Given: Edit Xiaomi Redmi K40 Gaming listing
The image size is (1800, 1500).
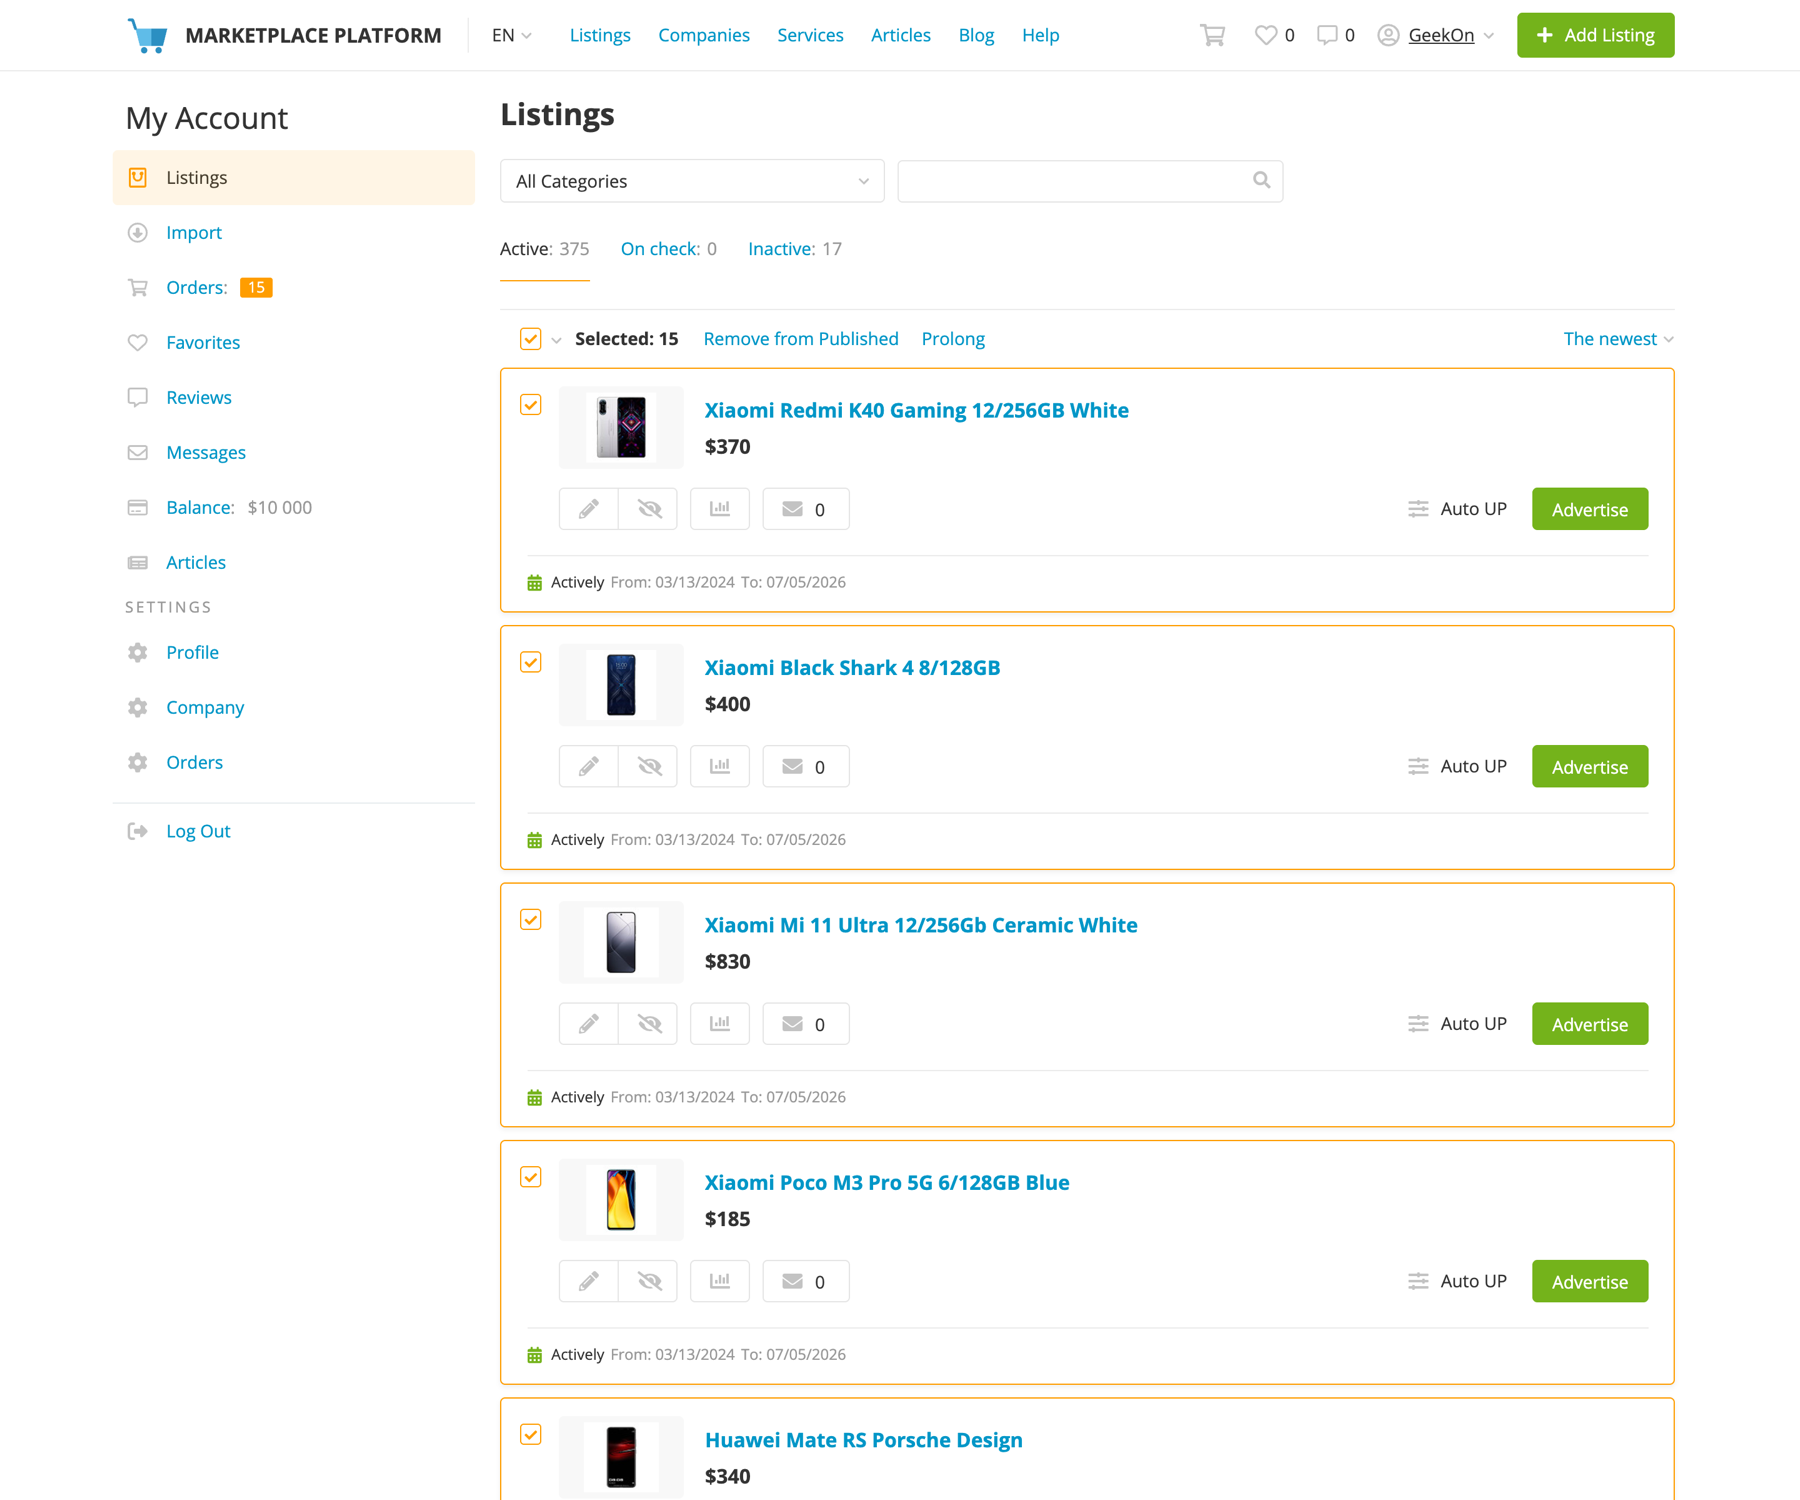Looking at the screenshot, I should pyautogui.click(x=589, y=509).
